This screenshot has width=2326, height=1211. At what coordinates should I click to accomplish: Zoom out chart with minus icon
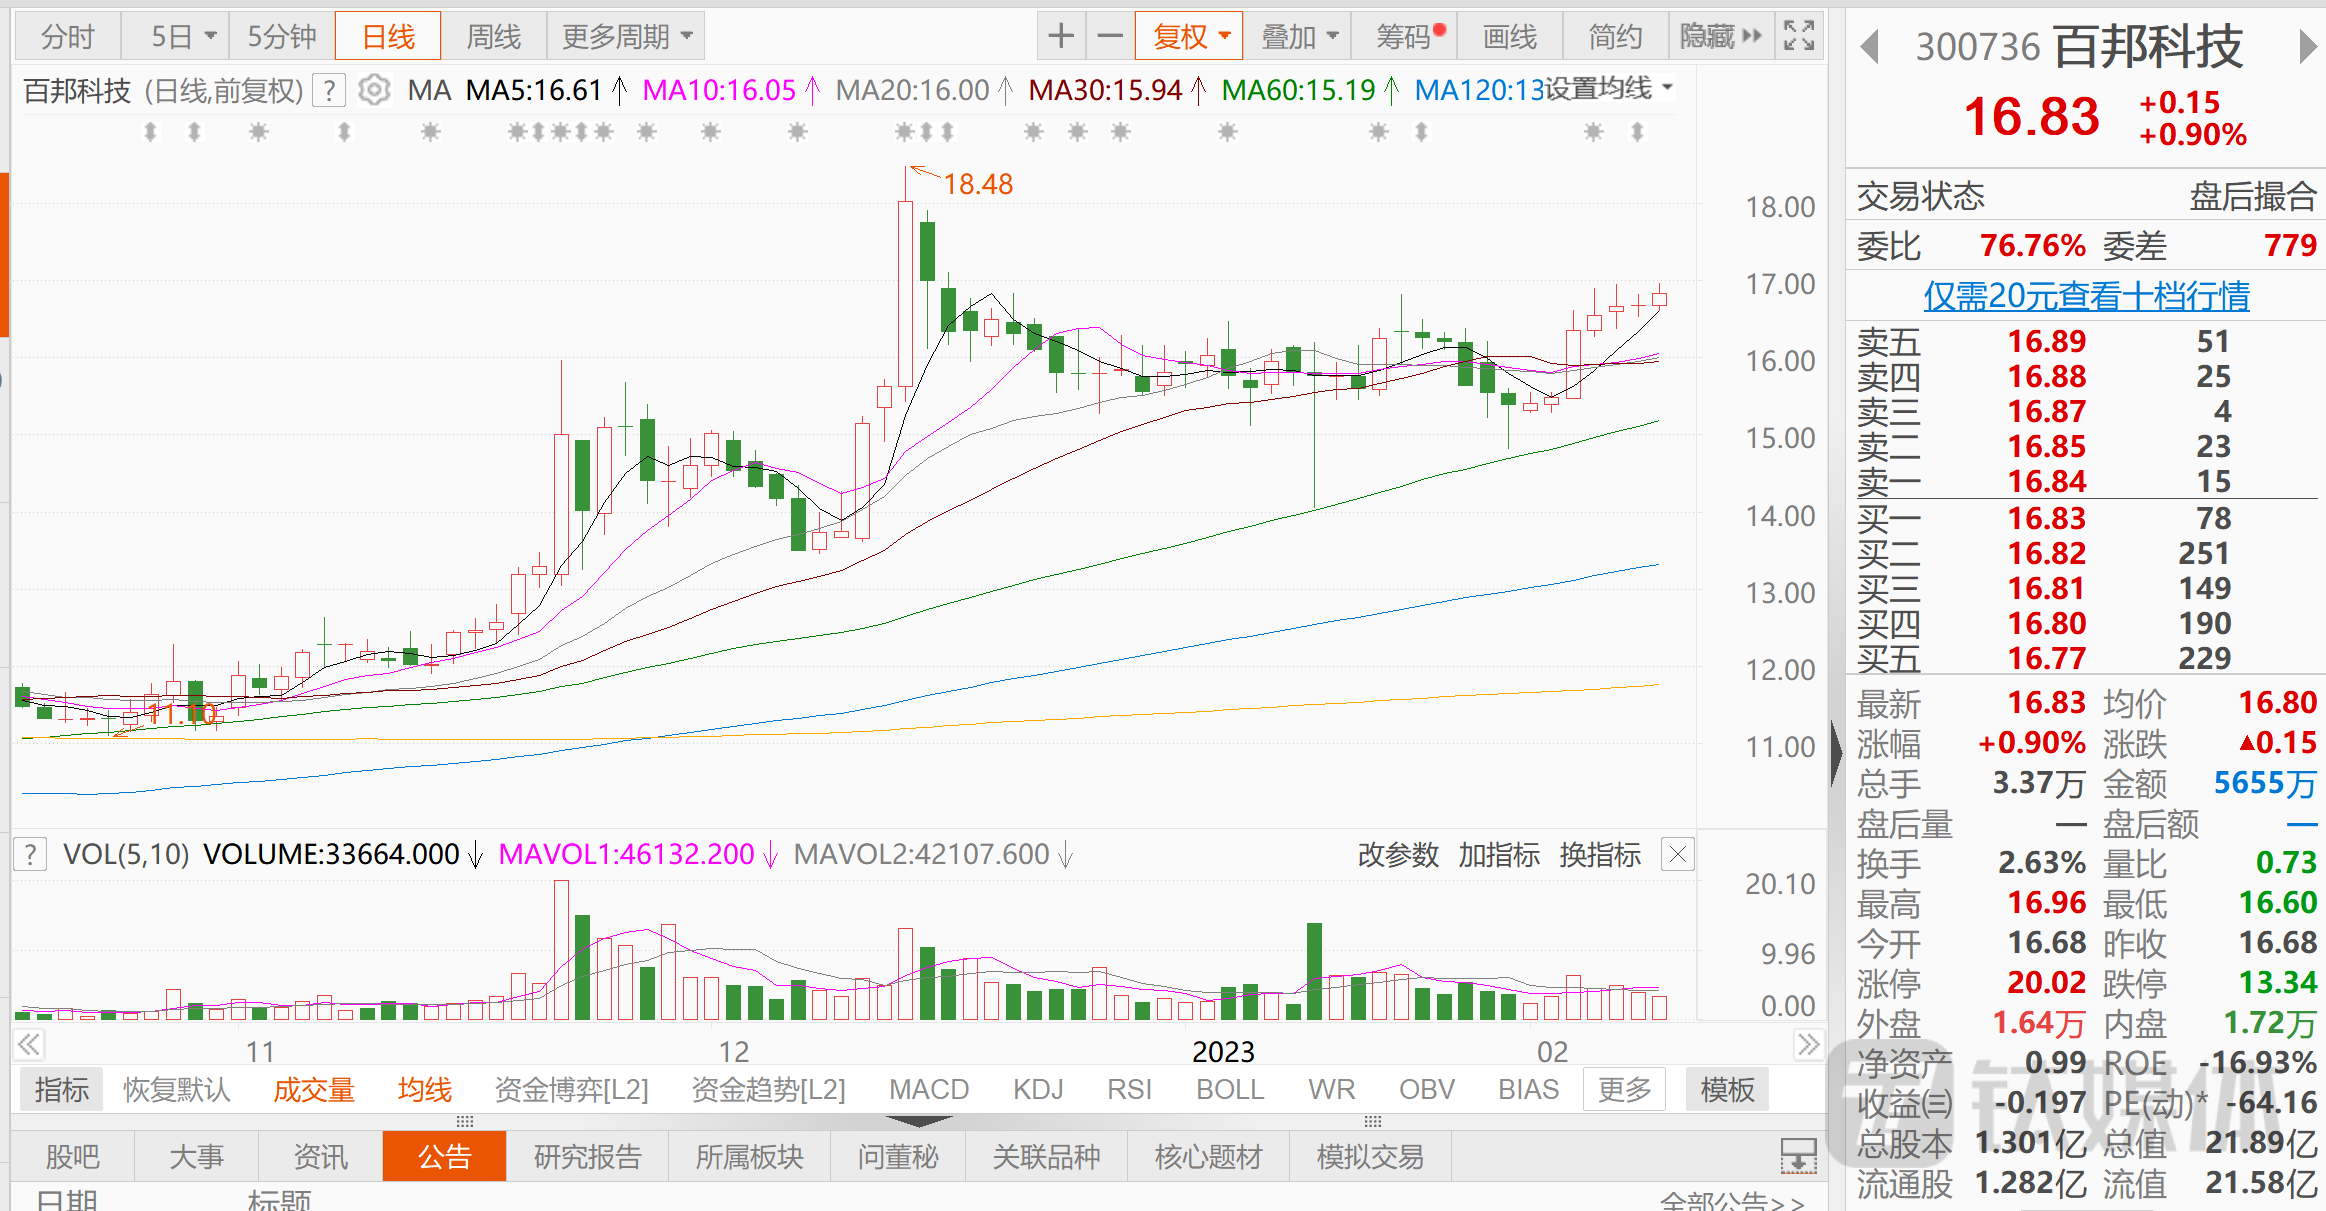click(1110, 37)
